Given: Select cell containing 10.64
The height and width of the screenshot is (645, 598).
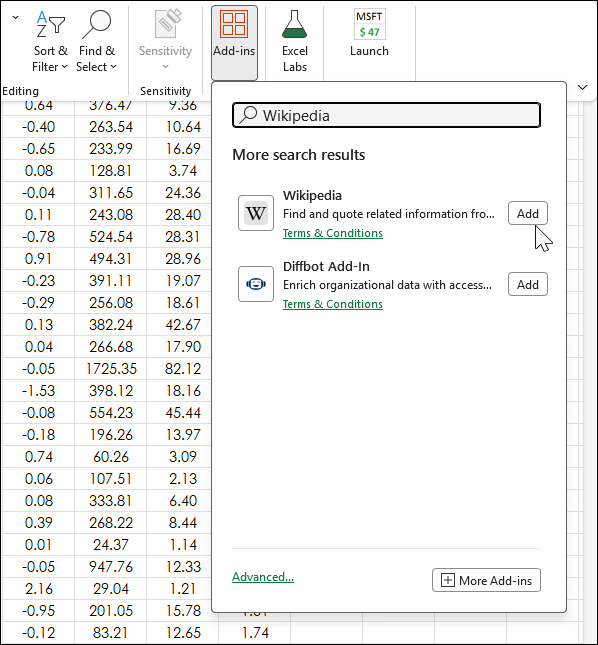Looking at the screenshot, I should click(183, 126).
